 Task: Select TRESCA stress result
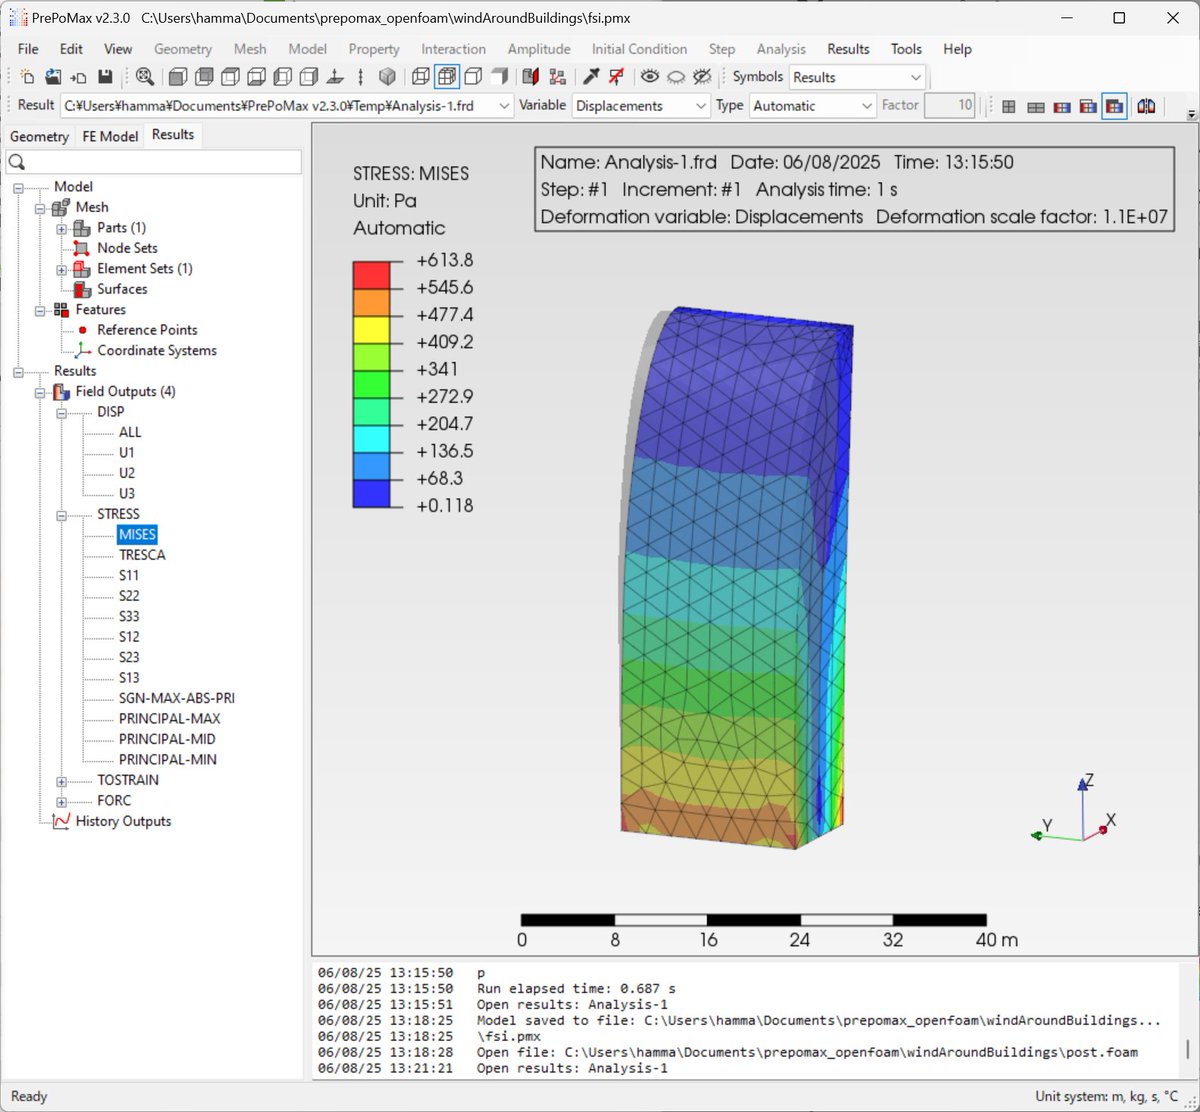142,555
